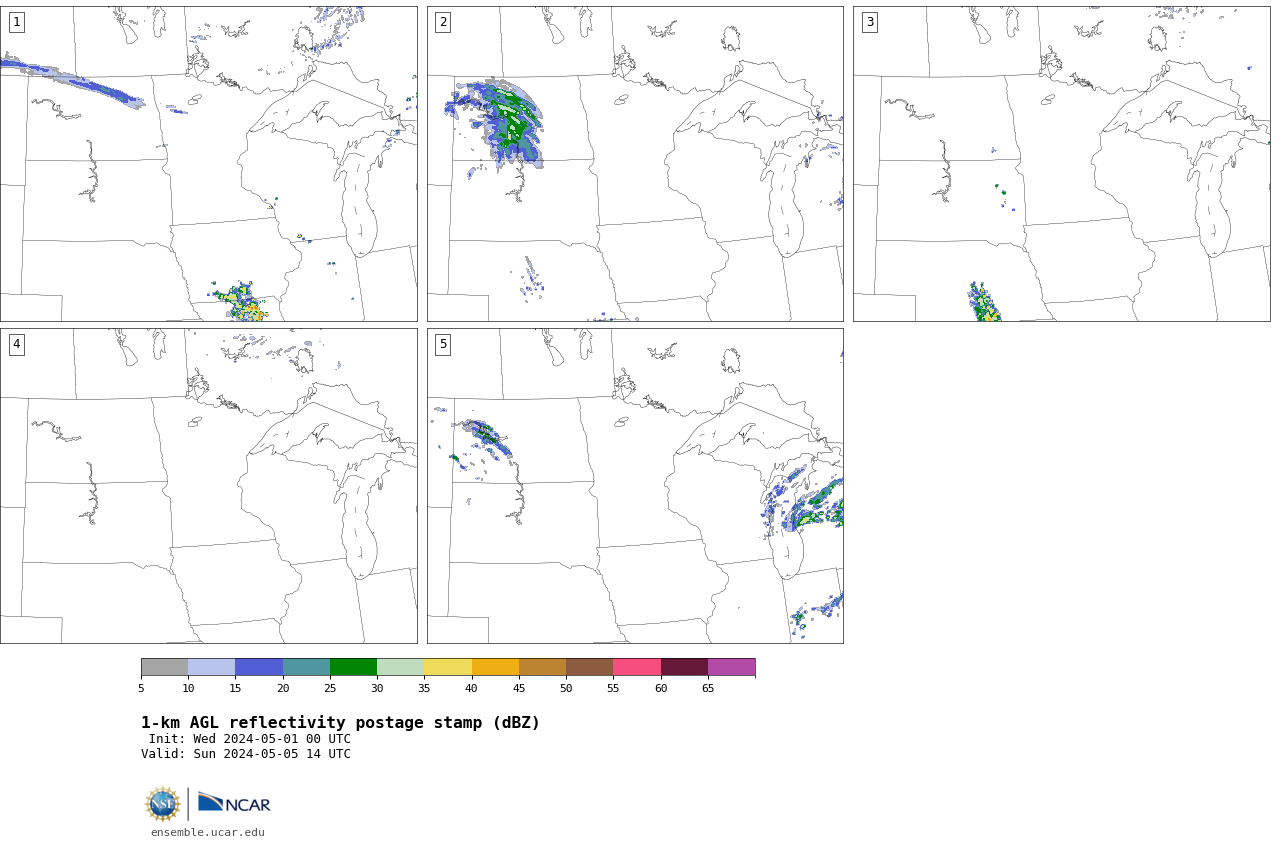This screenshot has height=844, width=1280.
Task: Click the gray 5-10 dBZ swatch
Action: click(x=165, y=667)
